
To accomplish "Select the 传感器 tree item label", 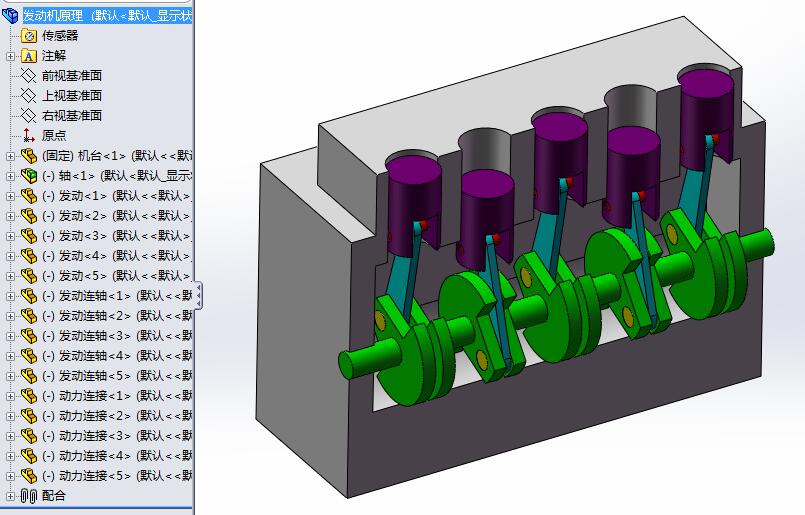I will pyautogui.click(x=60, y=36).
